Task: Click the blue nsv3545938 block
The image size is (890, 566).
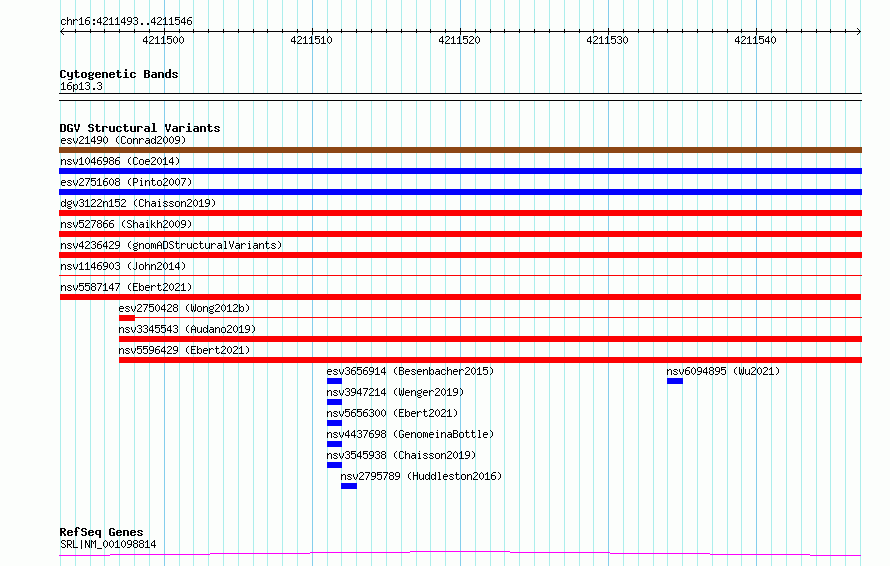Action: 334,465
